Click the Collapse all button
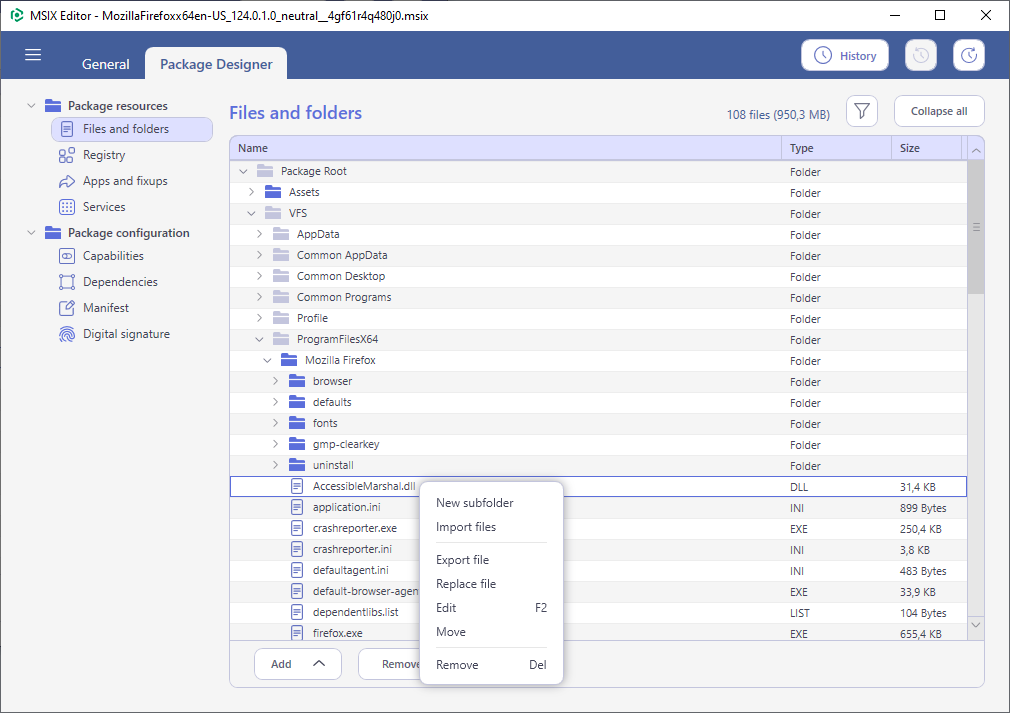 click(x=939, y=111)
